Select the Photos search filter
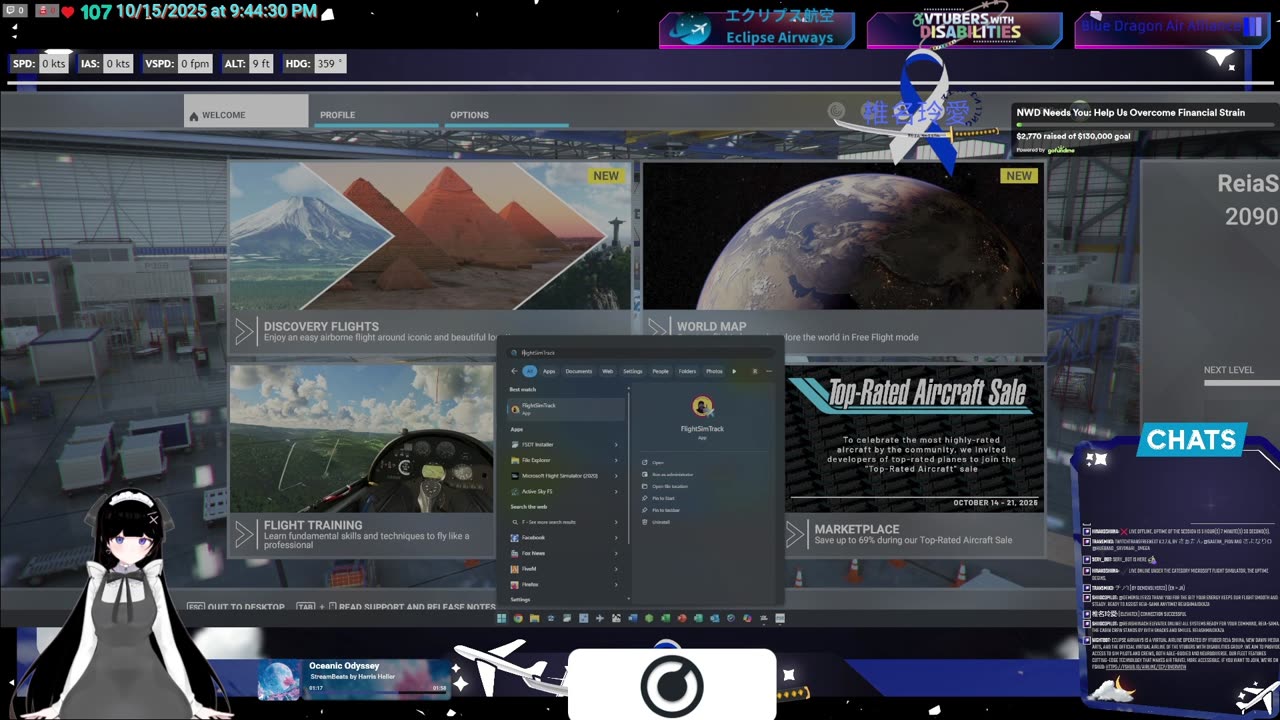The width and height of the screenshot is (1280, 720). (x=714, y=371)
